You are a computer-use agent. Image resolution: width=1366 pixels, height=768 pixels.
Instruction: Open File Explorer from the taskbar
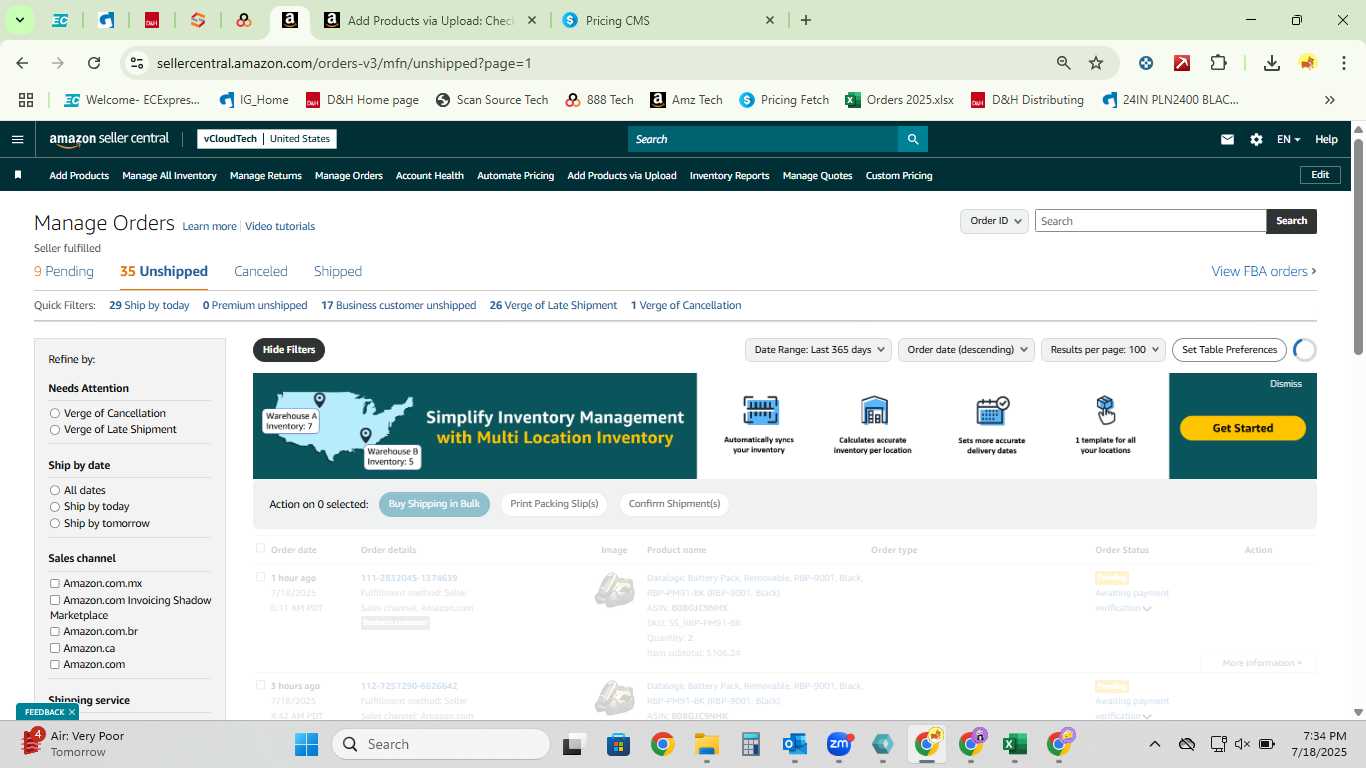707,744
